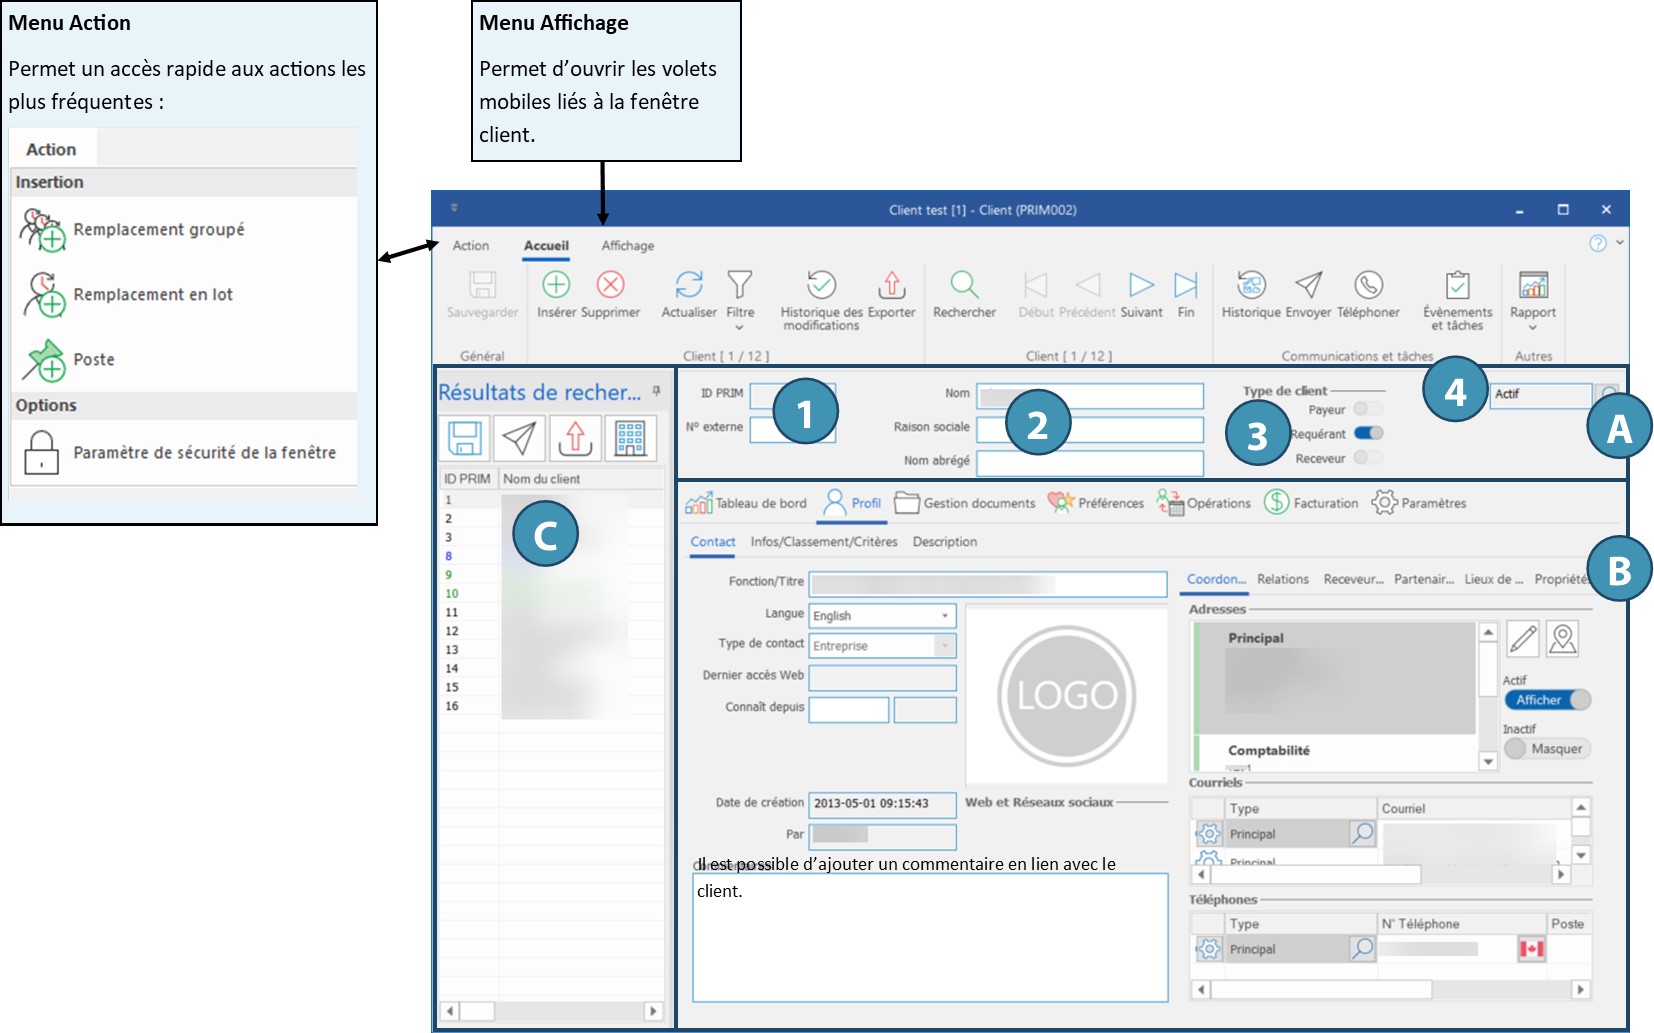The height and width of the screenshot is (1033, 1654).
Task: Expand the Rapport dropdown menu
Action: coord(1532,328)
